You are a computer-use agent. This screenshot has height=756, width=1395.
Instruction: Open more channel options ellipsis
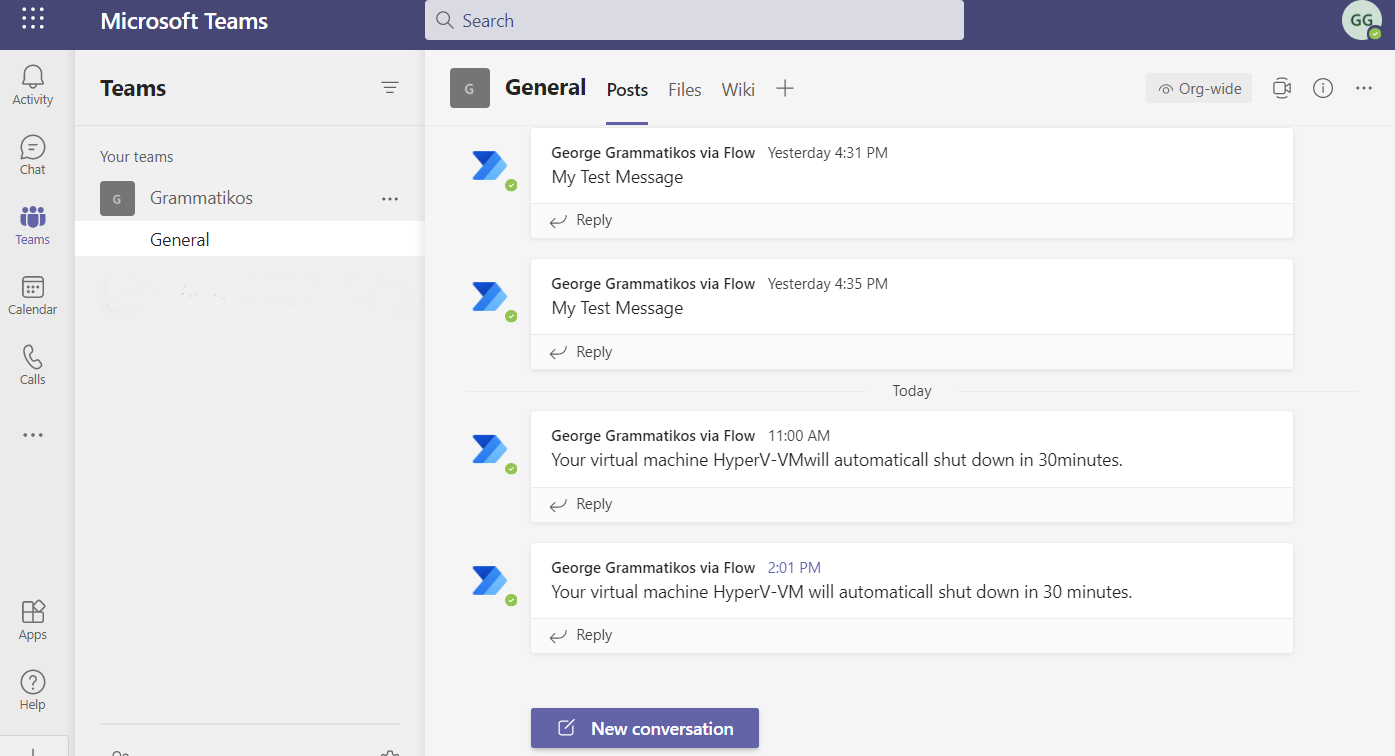1364,88
